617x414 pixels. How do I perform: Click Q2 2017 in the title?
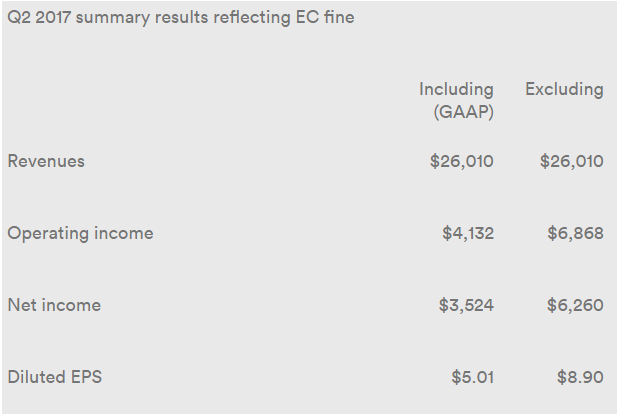39,18
